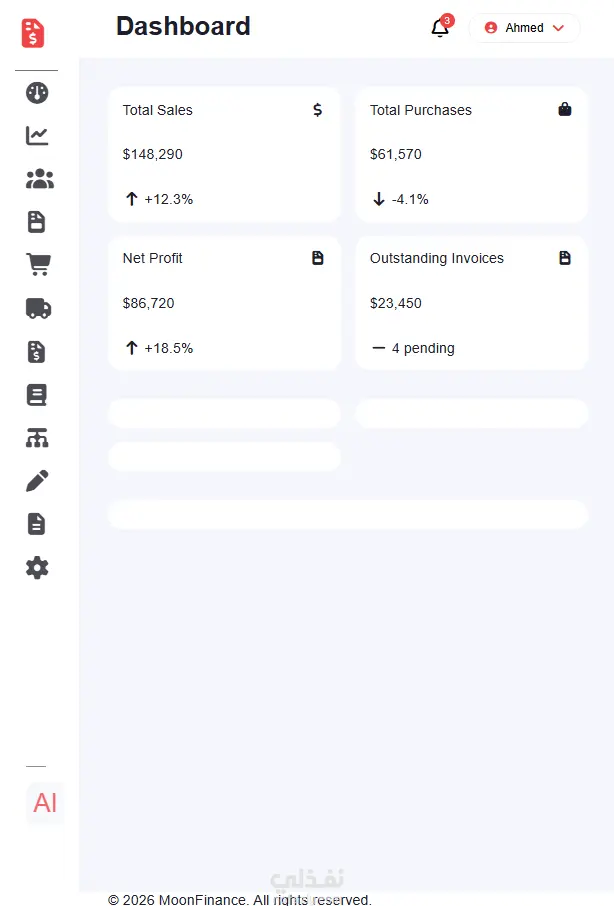The height and width of the screenshot is (906, 614).
Task: Select the Total Purchases card
Action: coord(471,155)
